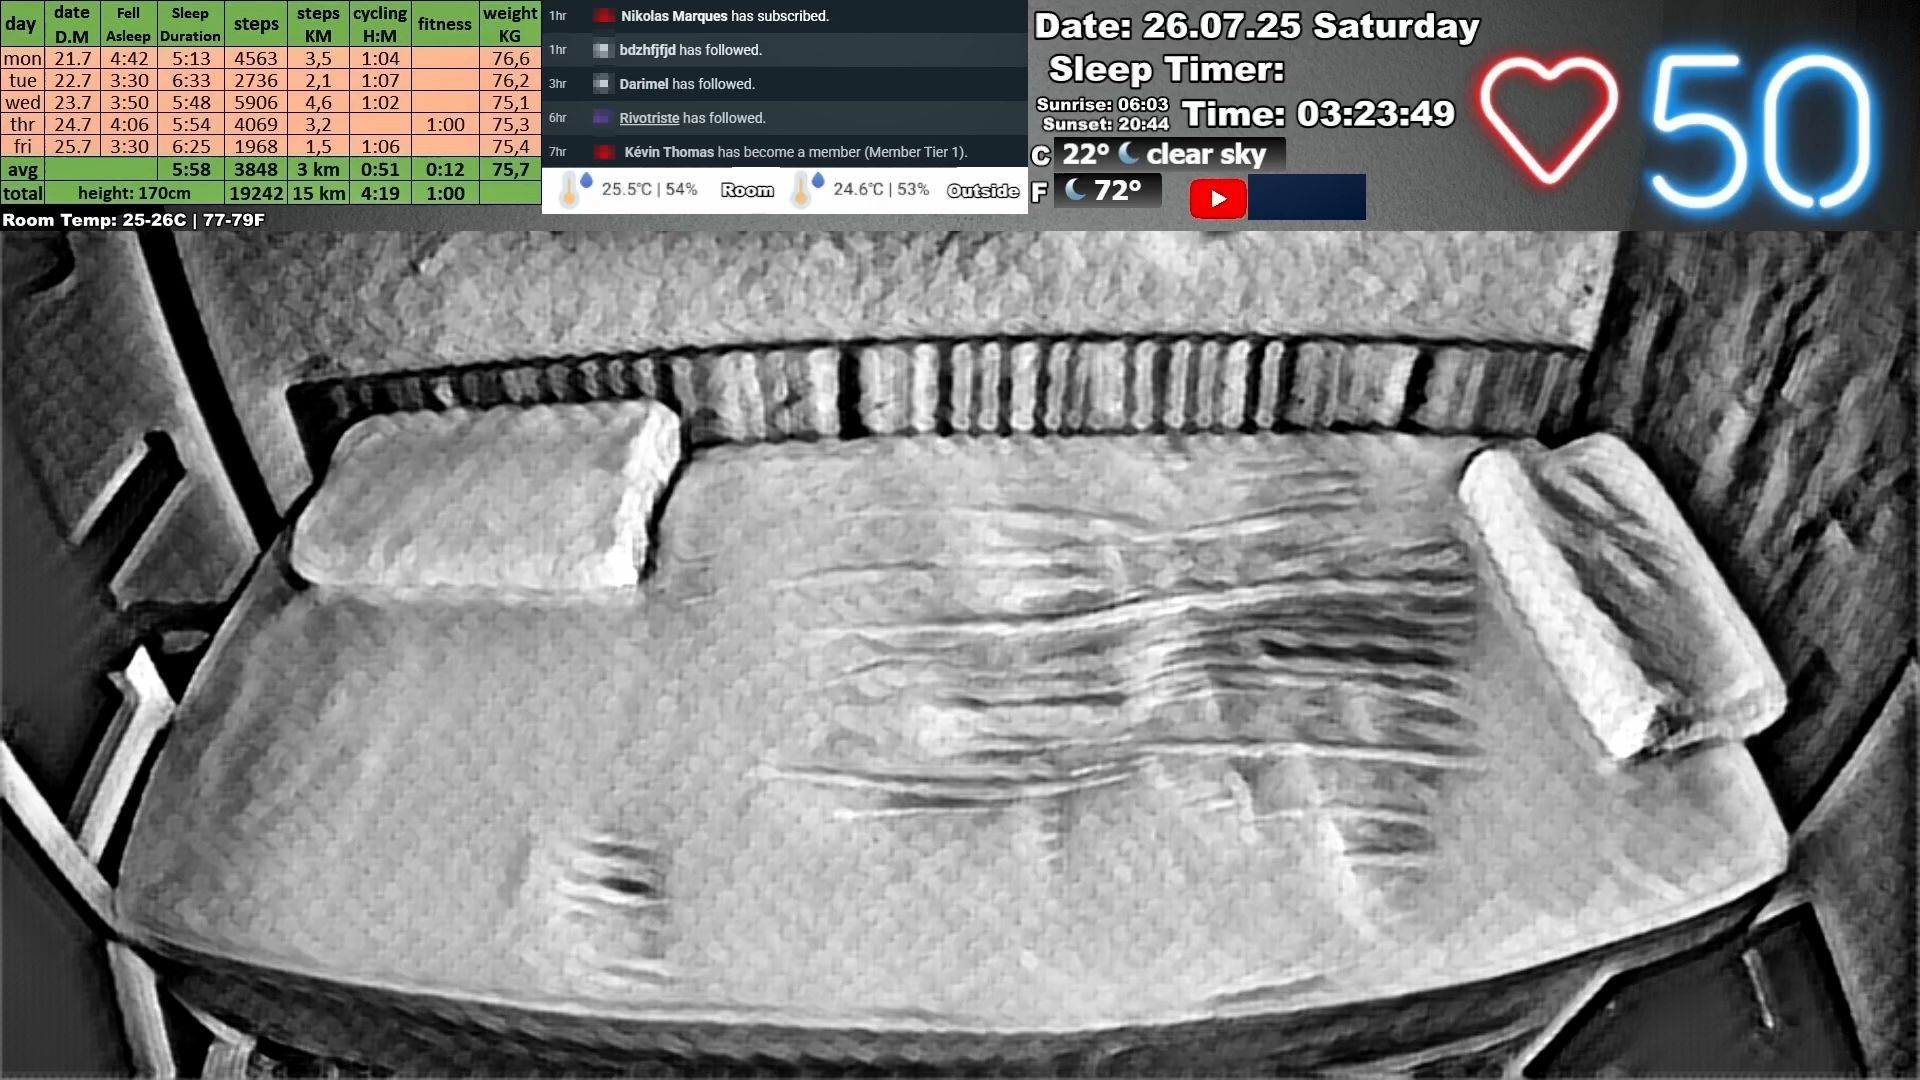The image size is (1920, 1080).
Task: Click the average weight 75,7
Action: [510, 169]
